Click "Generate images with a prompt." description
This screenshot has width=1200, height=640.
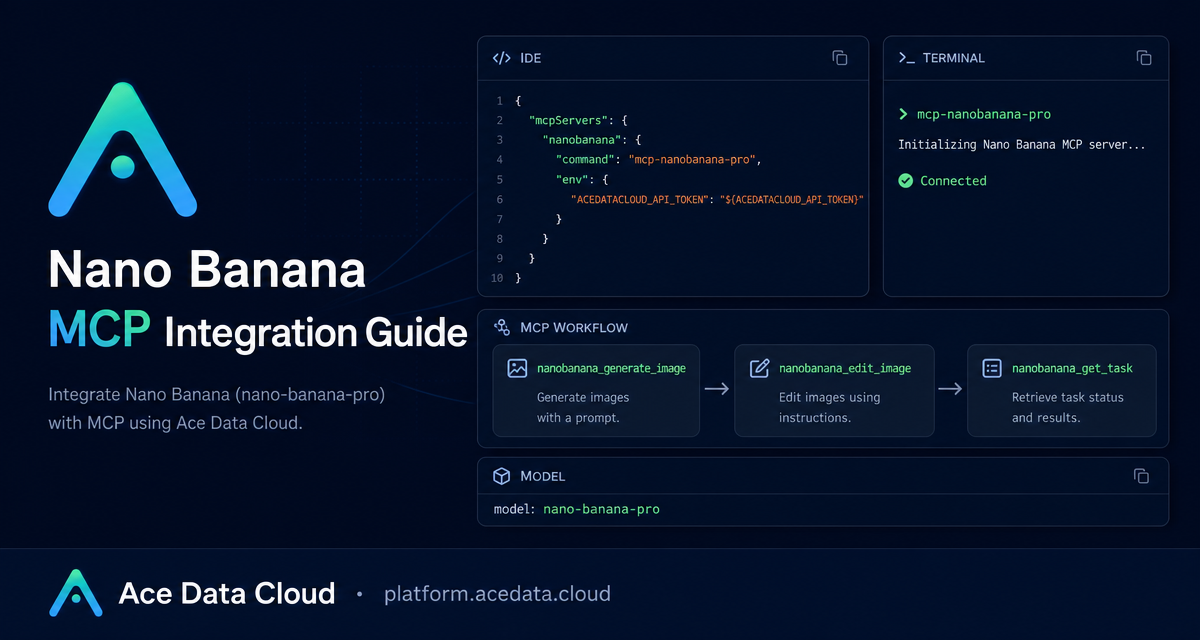click(x=583, y=408)
